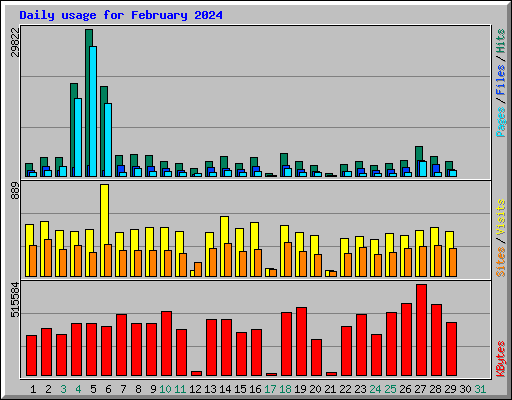This screenshot has width=512, height=400.
Task: Click the red KBytes bar for day 1
Action: click(x=31, y=356)
